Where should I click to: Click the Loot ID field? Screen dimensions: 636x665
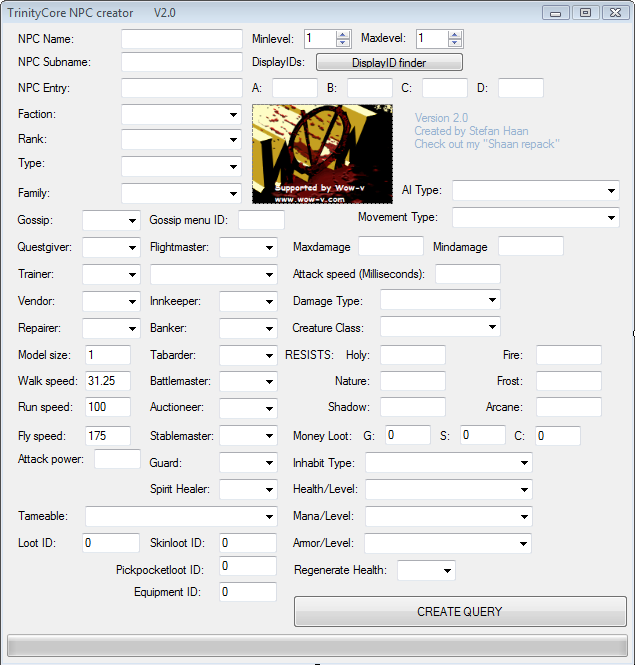111,543
